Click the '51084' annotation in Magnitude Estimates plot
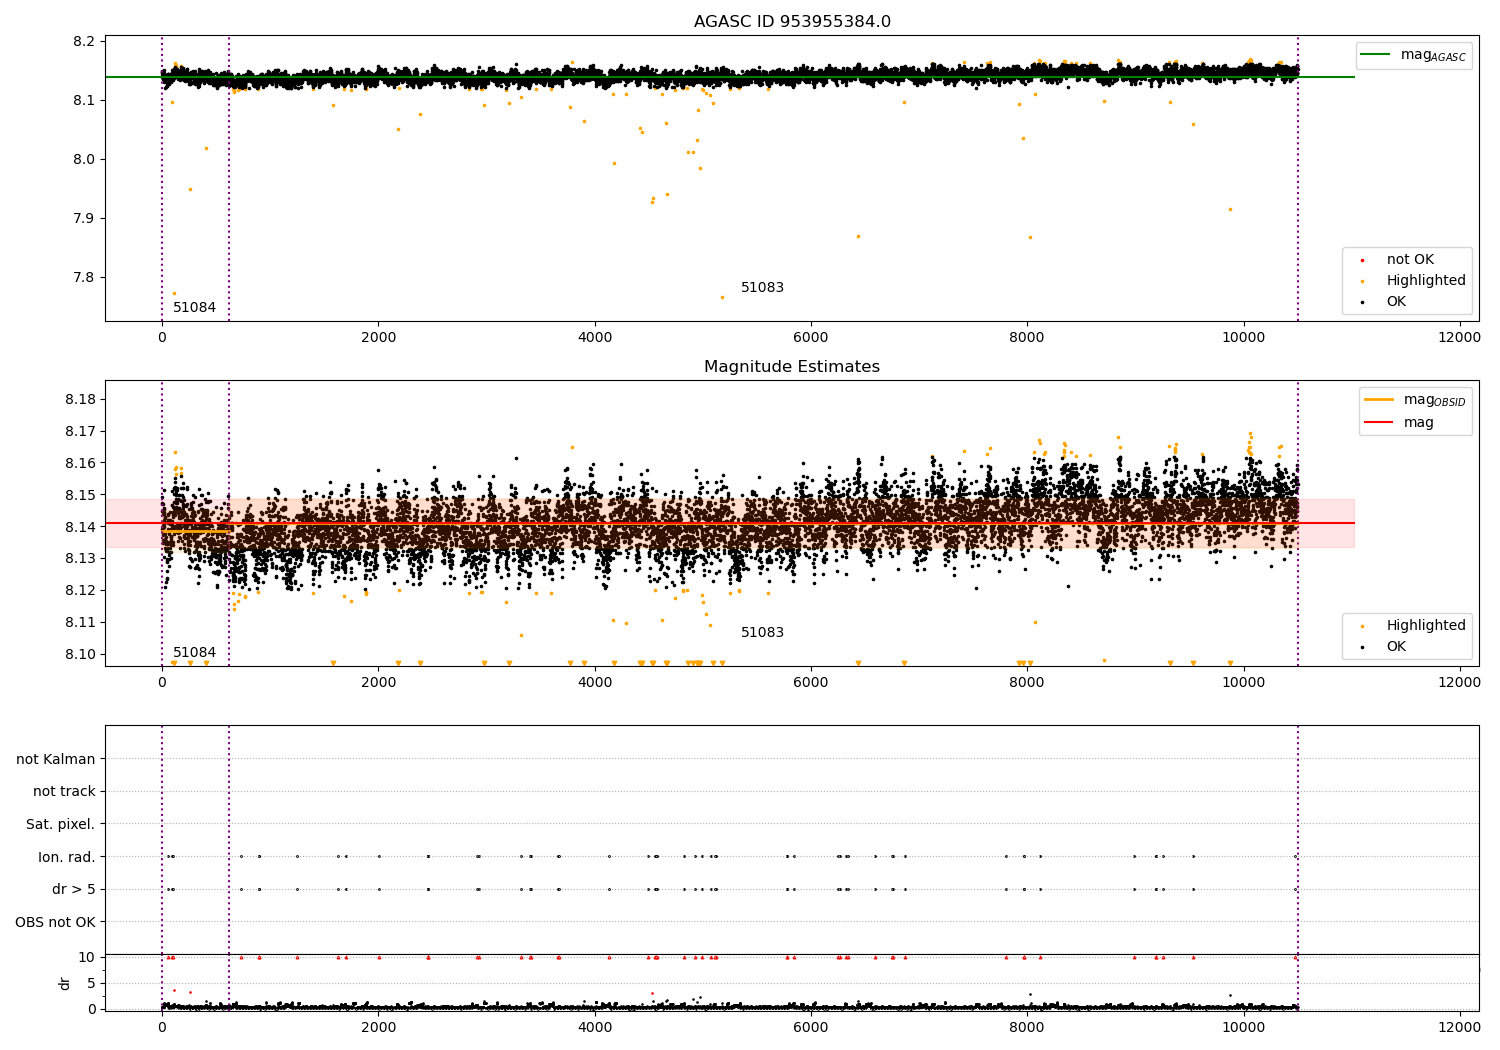The image size is (1500, 1050). coord(194,653)
